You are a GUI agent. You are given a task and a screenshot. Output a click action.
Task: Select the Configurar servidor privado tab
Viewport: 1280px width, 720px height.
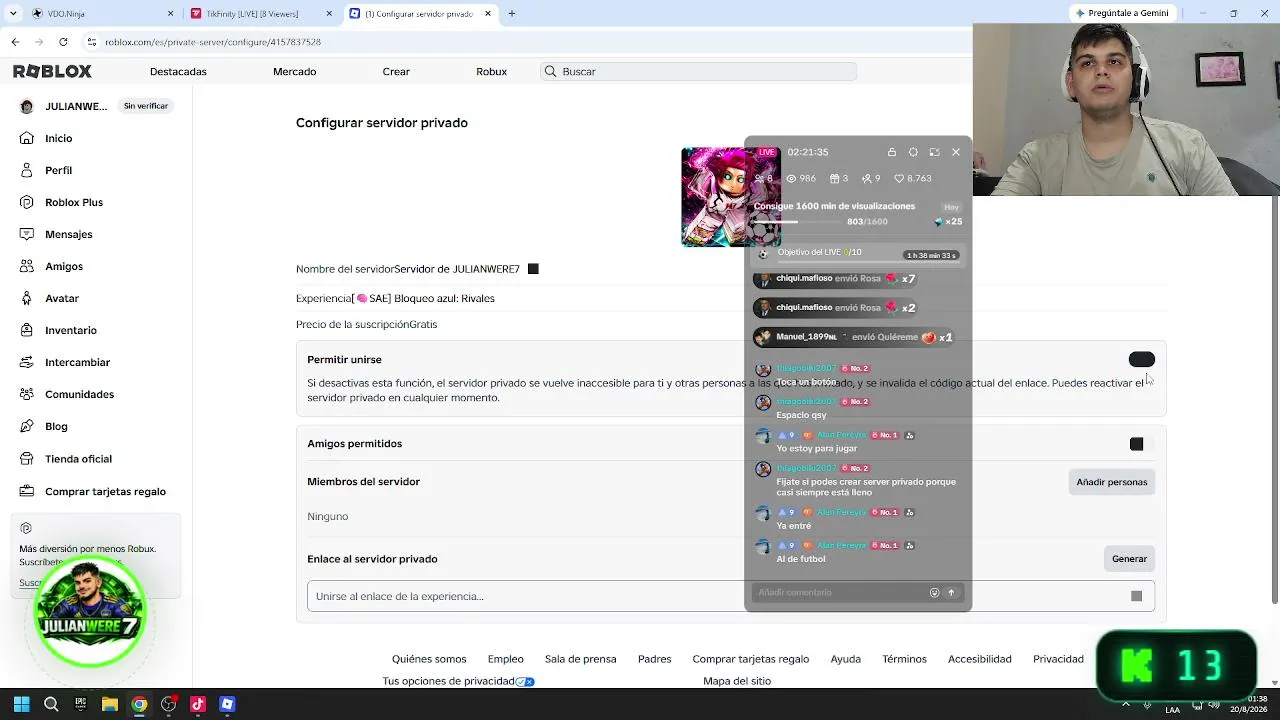[x=420, y=14]
